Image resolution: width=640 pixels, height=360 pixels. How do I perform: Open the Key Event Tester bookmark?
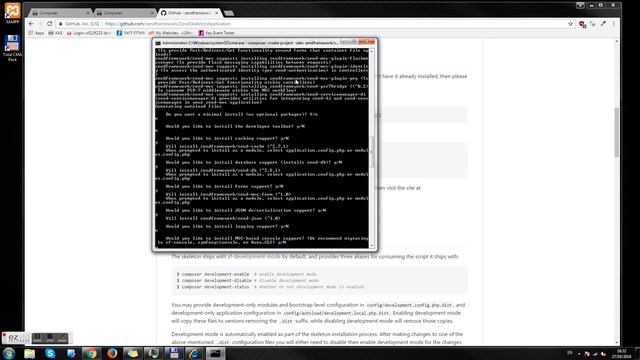[217, 33]
